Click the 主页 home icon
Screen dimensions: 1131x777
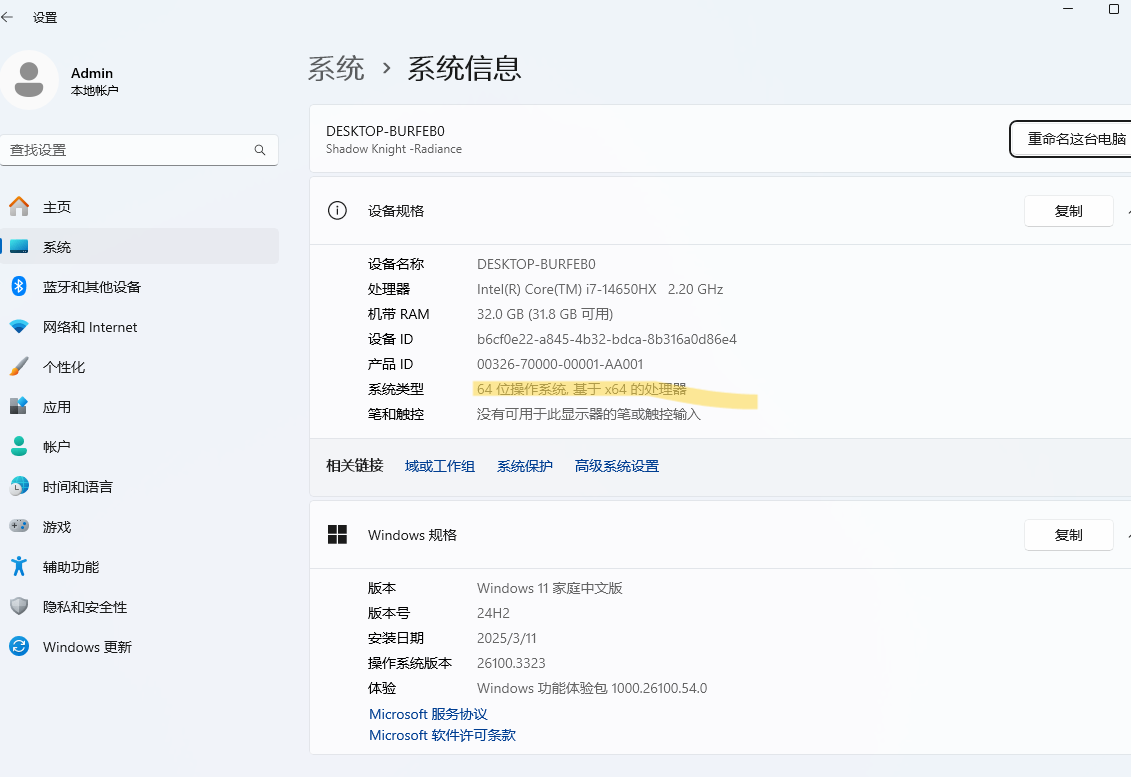(x=19, y=207)
